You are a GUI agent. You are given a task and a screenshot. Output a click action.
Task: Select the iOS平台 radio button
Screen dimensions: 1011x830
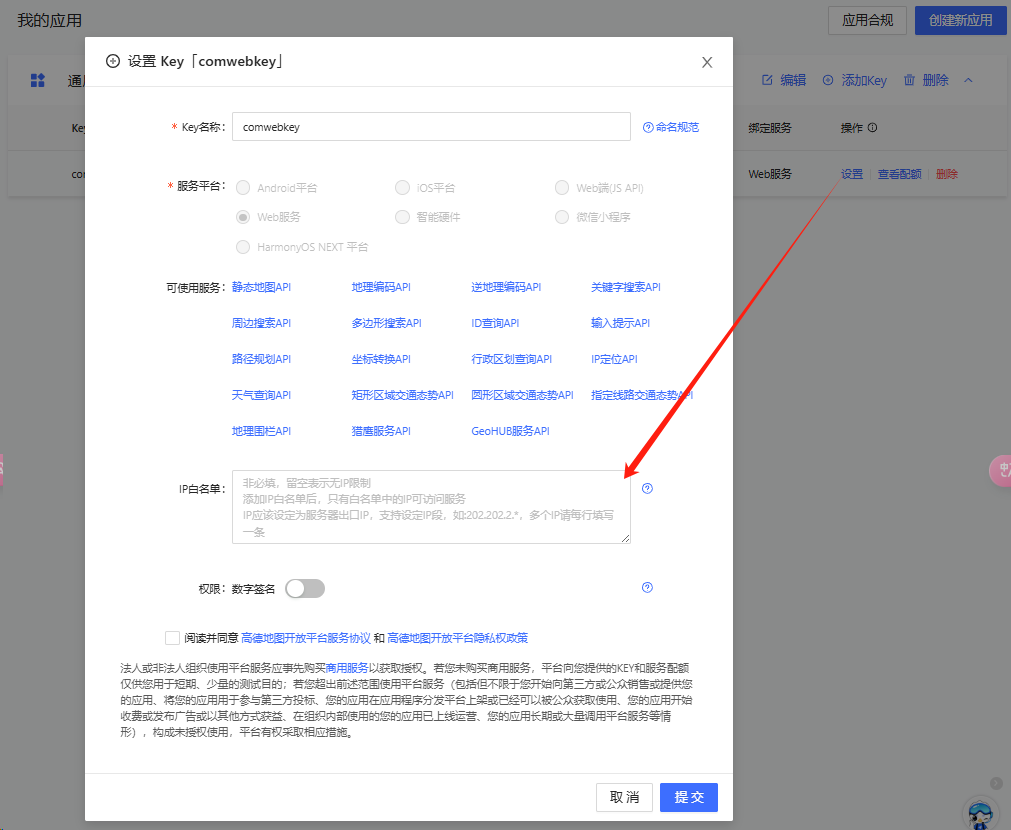point(402,188)
